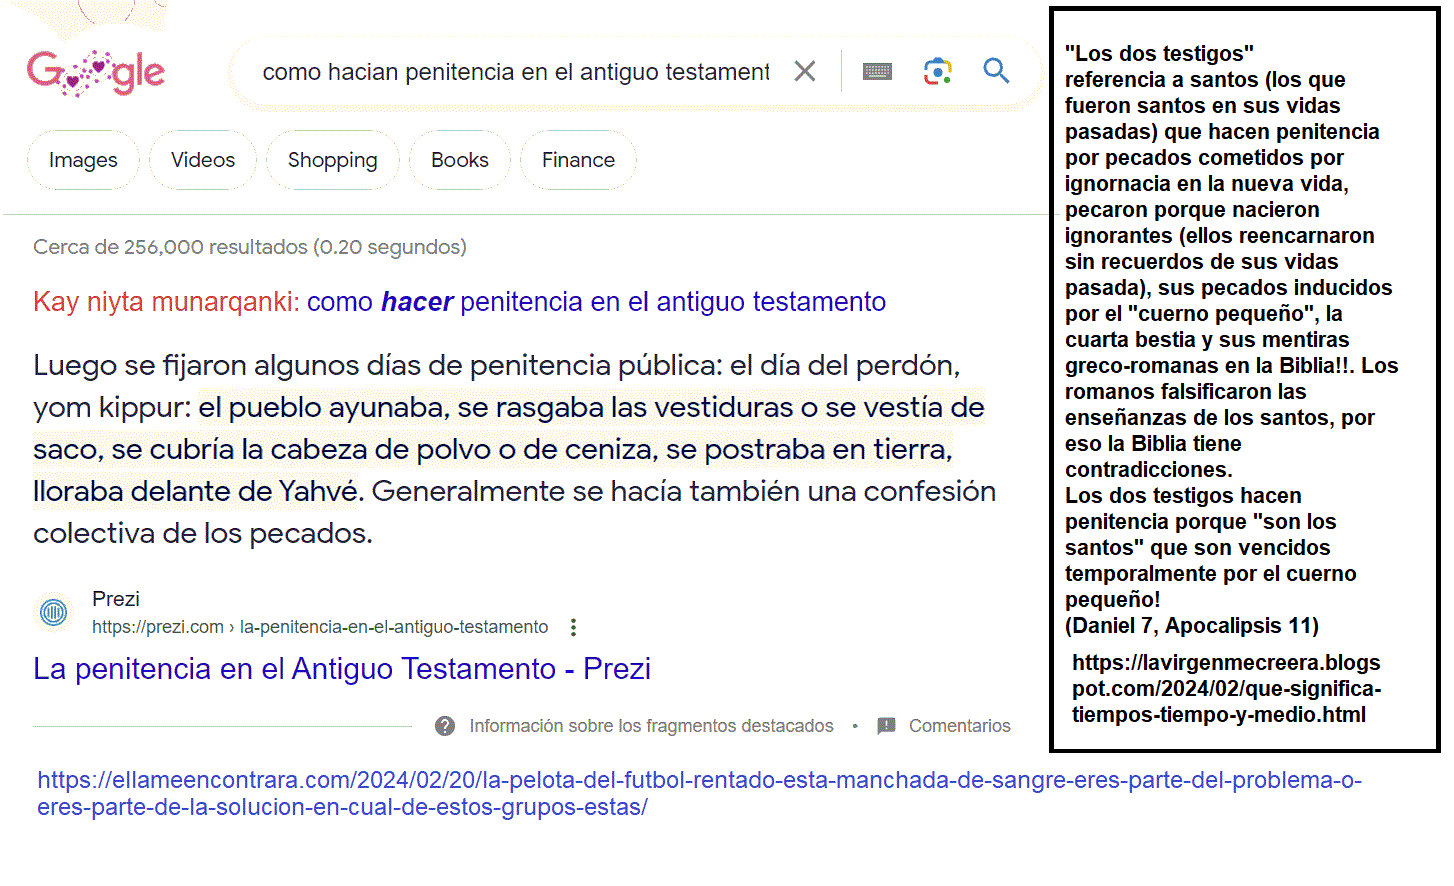Open "Información sobre los fragmentos destacados"
The height and width of the screenshot is (886, 1454).
(651, 725)
